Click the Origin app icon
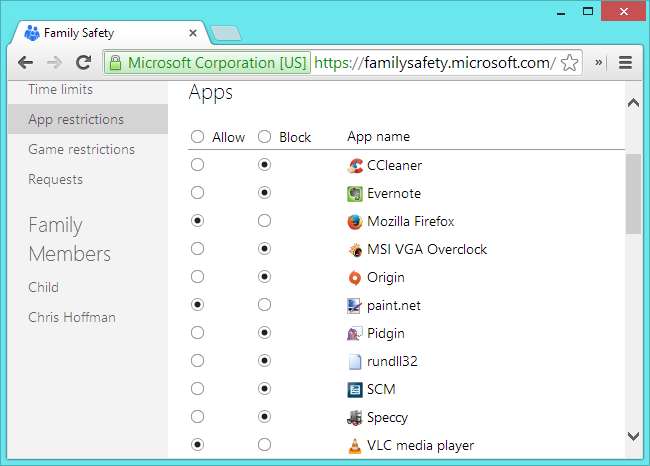 point(354,278)
